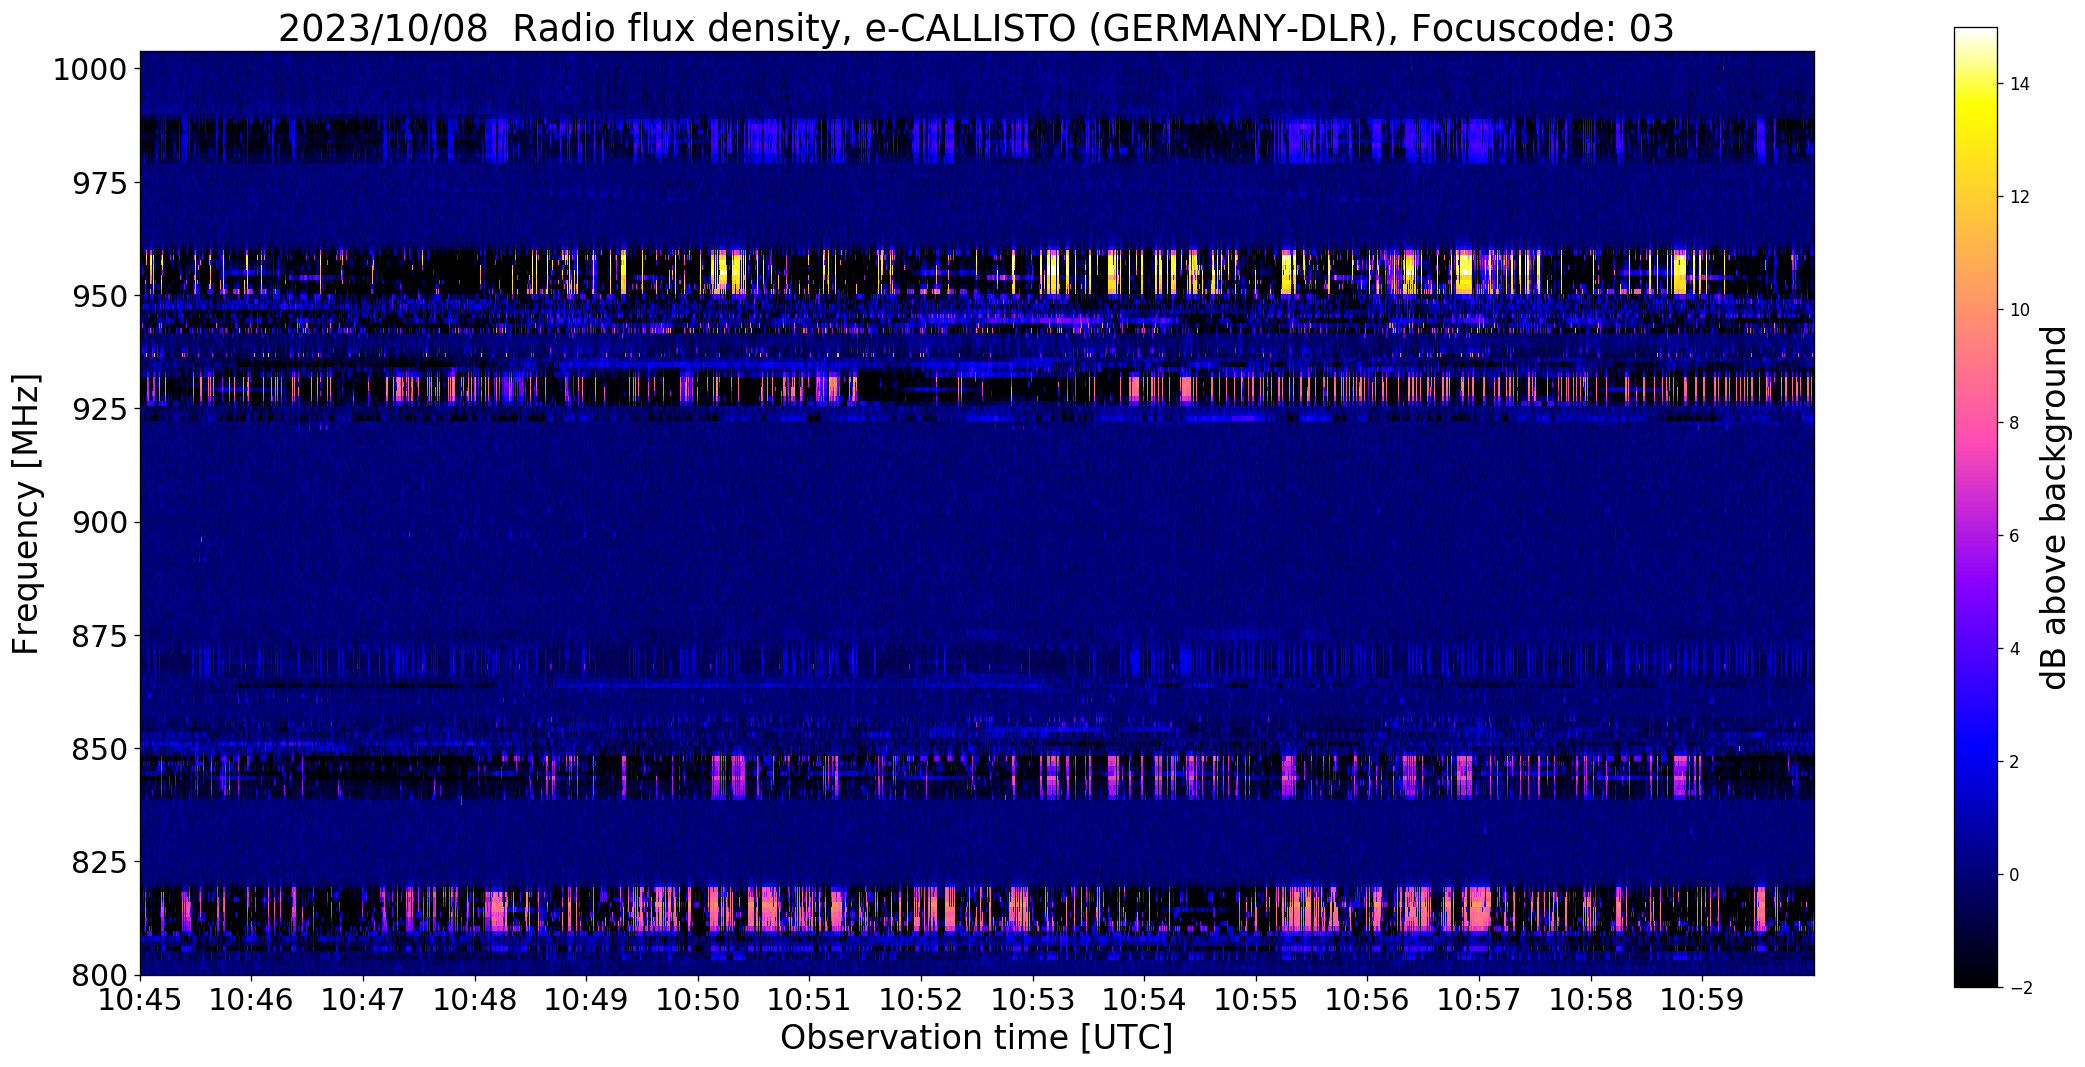Click the 10:51 time tick label
Screen dimensions: 2085x1067
(810, 1000)
